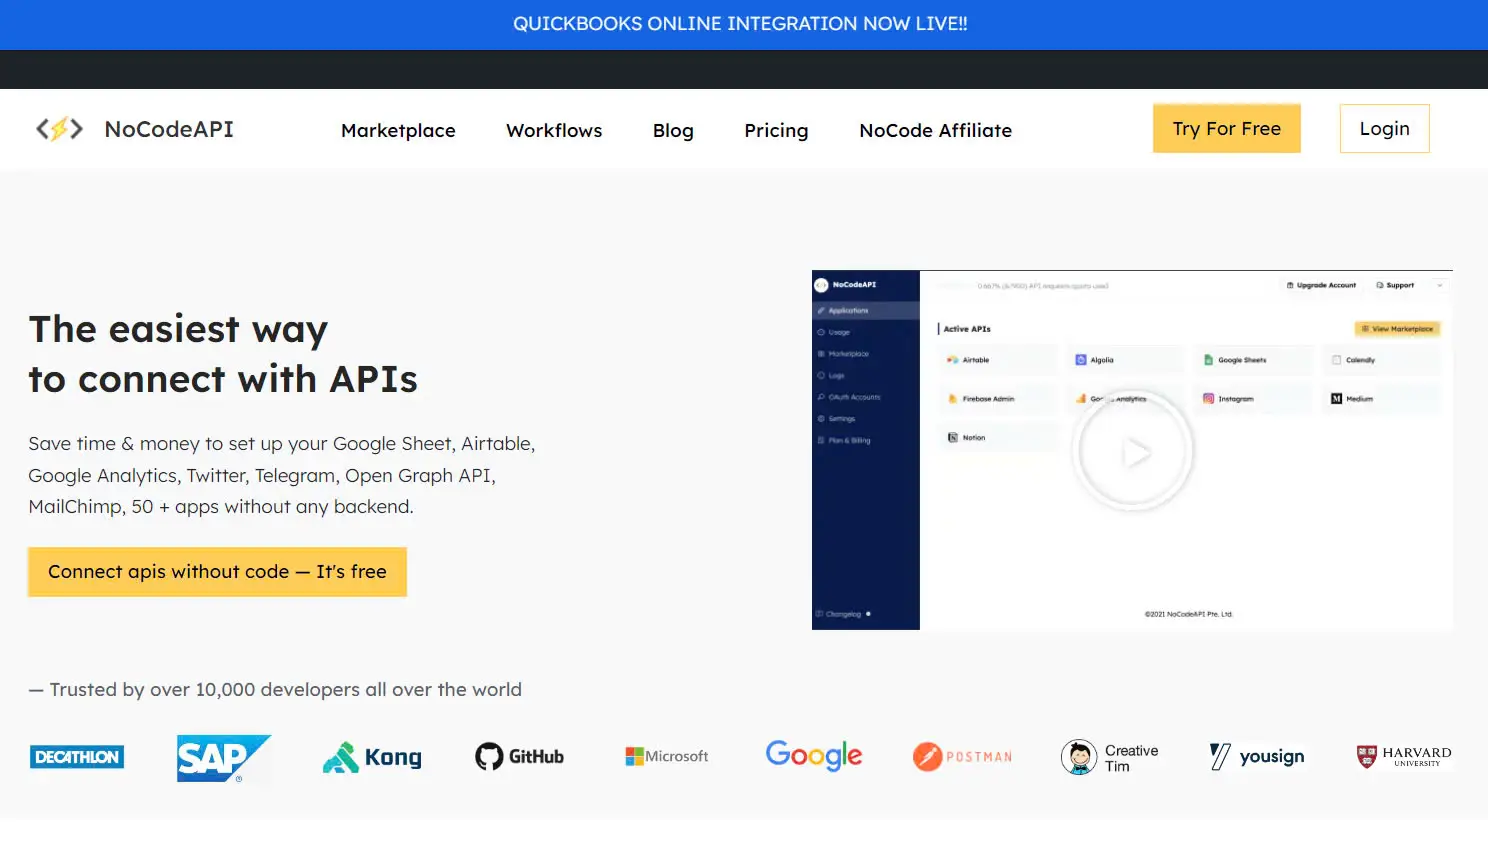Image resolution: width=1488 pixels, height=850 pixels.
Task: Click the Creative Tim logo
Action: pos(1110,757)
